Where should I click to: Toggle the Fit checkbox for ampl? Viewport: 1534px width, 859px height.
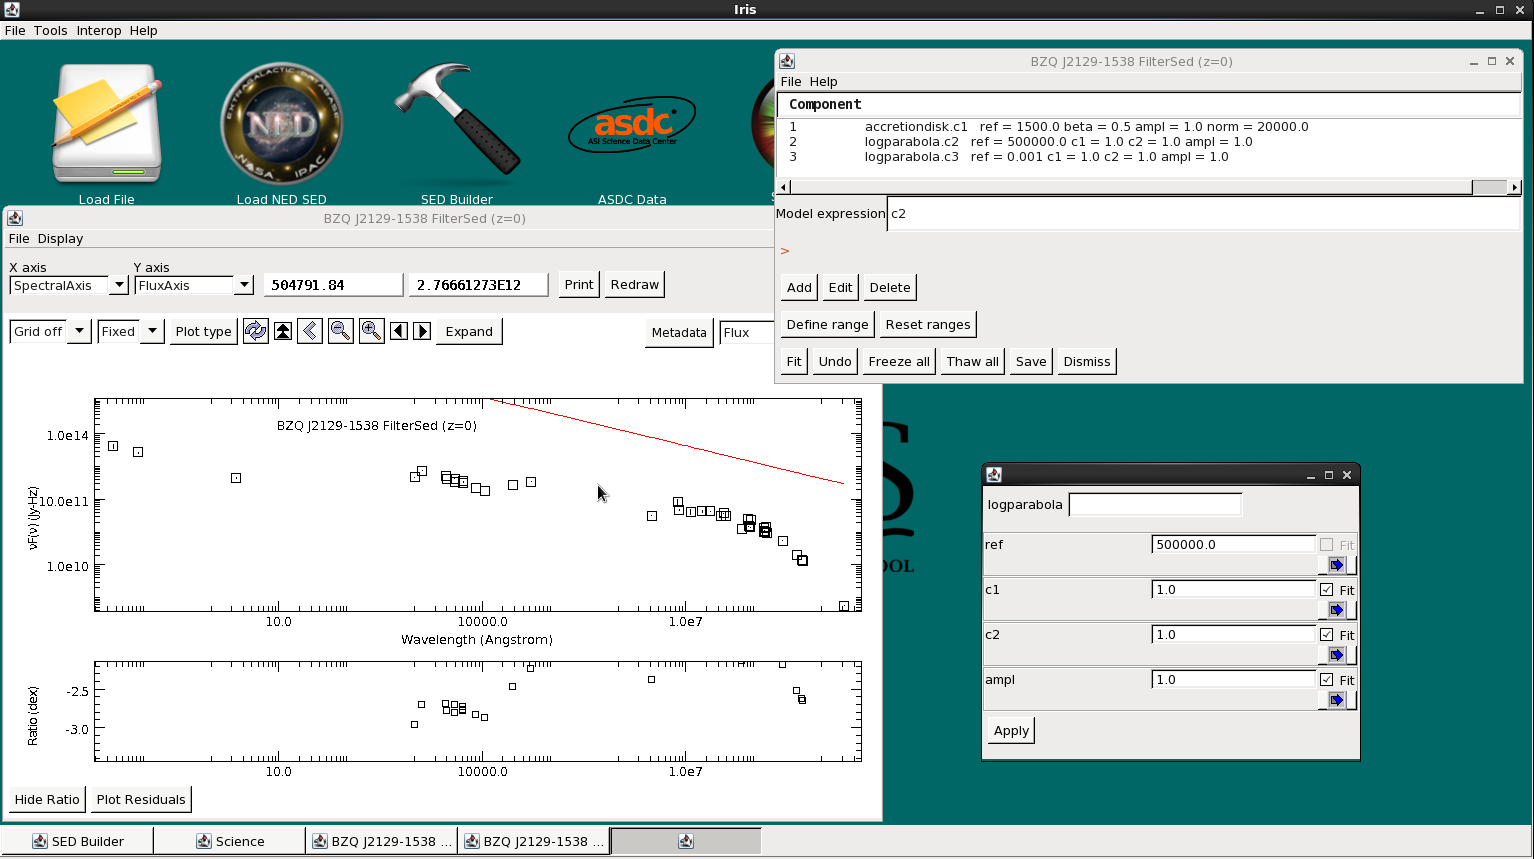tap(1327, 680)
